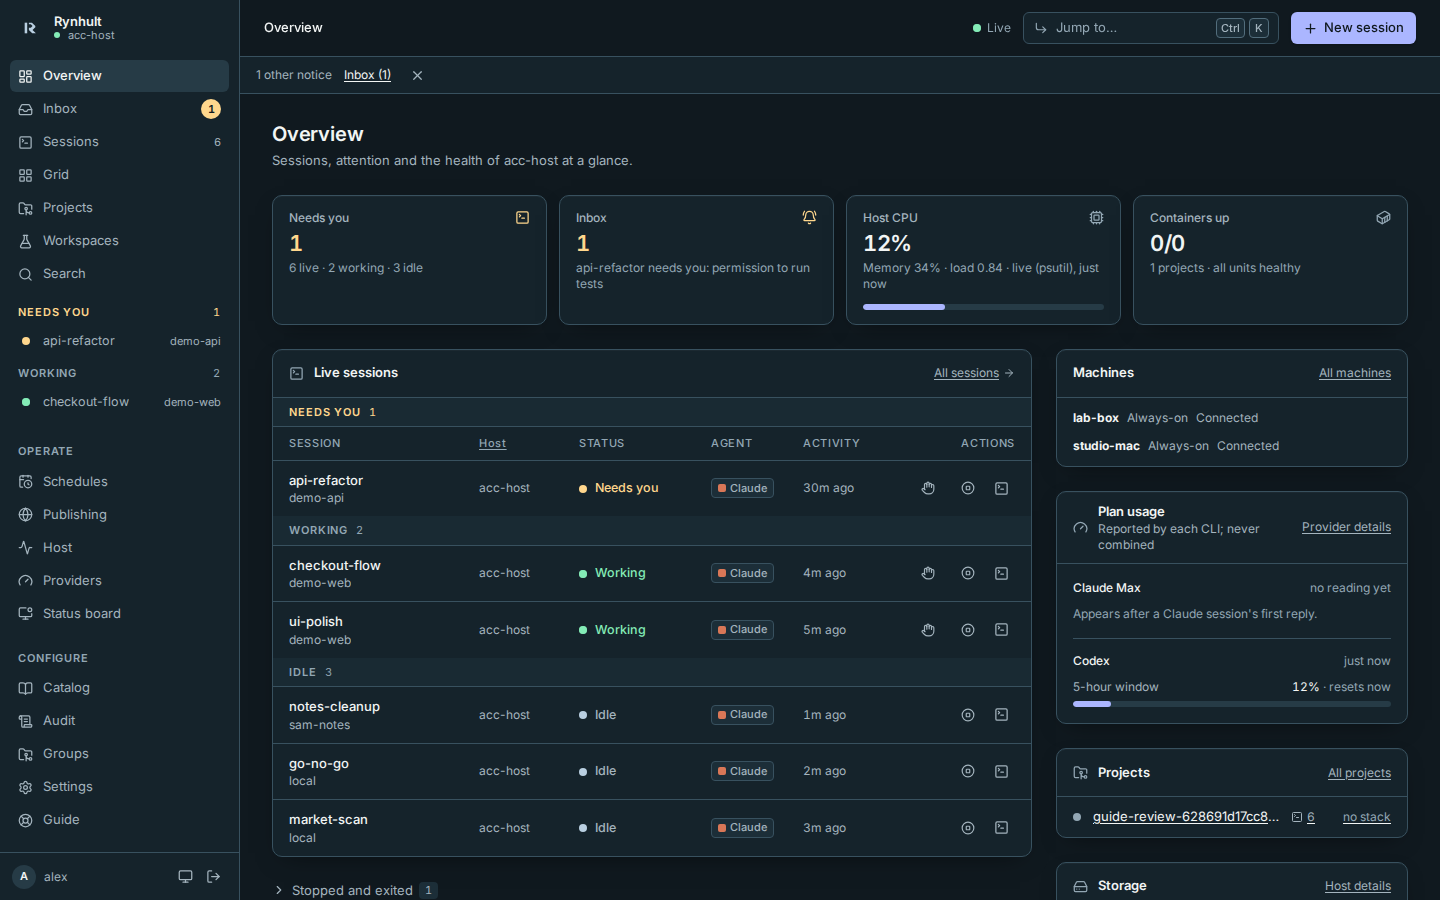Click the no stack link in Projects
Image resolution: width=1440 pixels, height=900 pixels.
click(x=1366, y=817)
